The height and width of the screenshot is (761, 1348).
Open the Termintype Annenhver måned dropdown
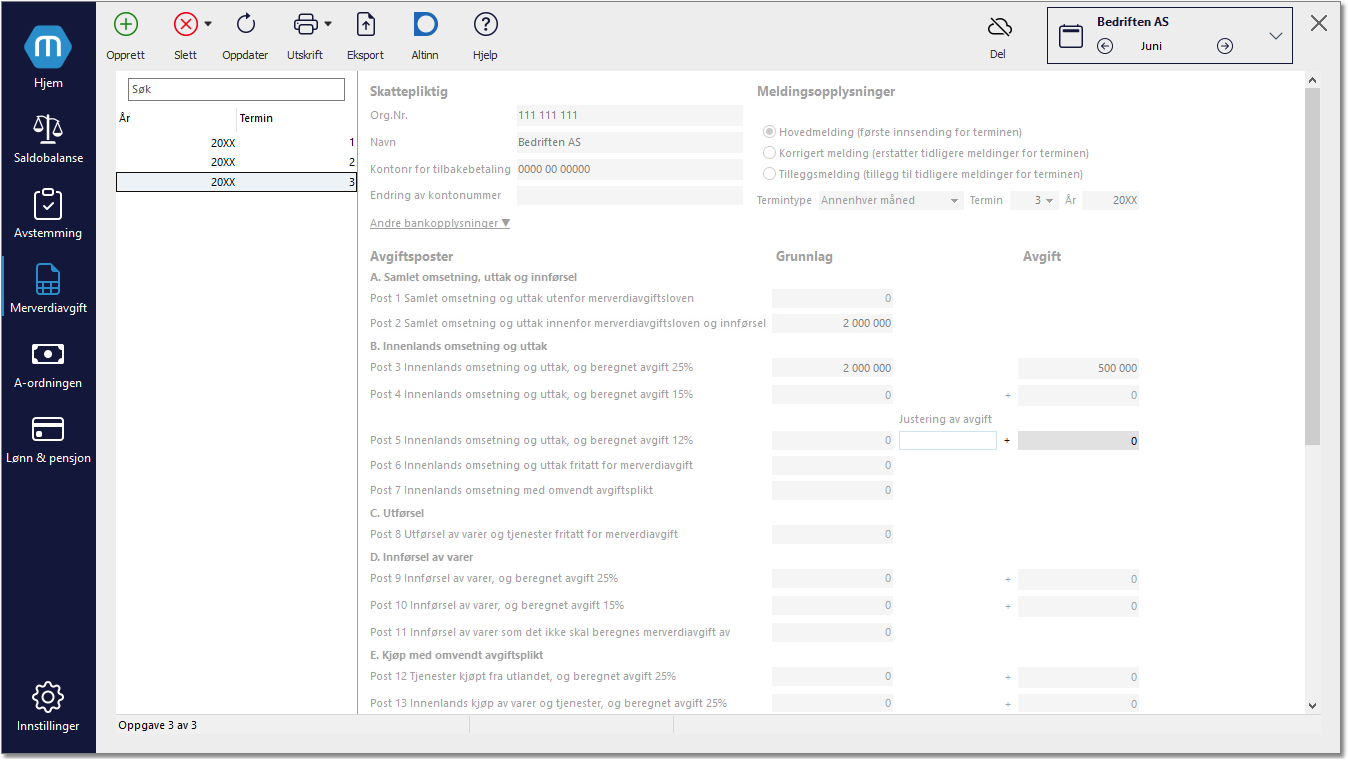coord(890,200)
